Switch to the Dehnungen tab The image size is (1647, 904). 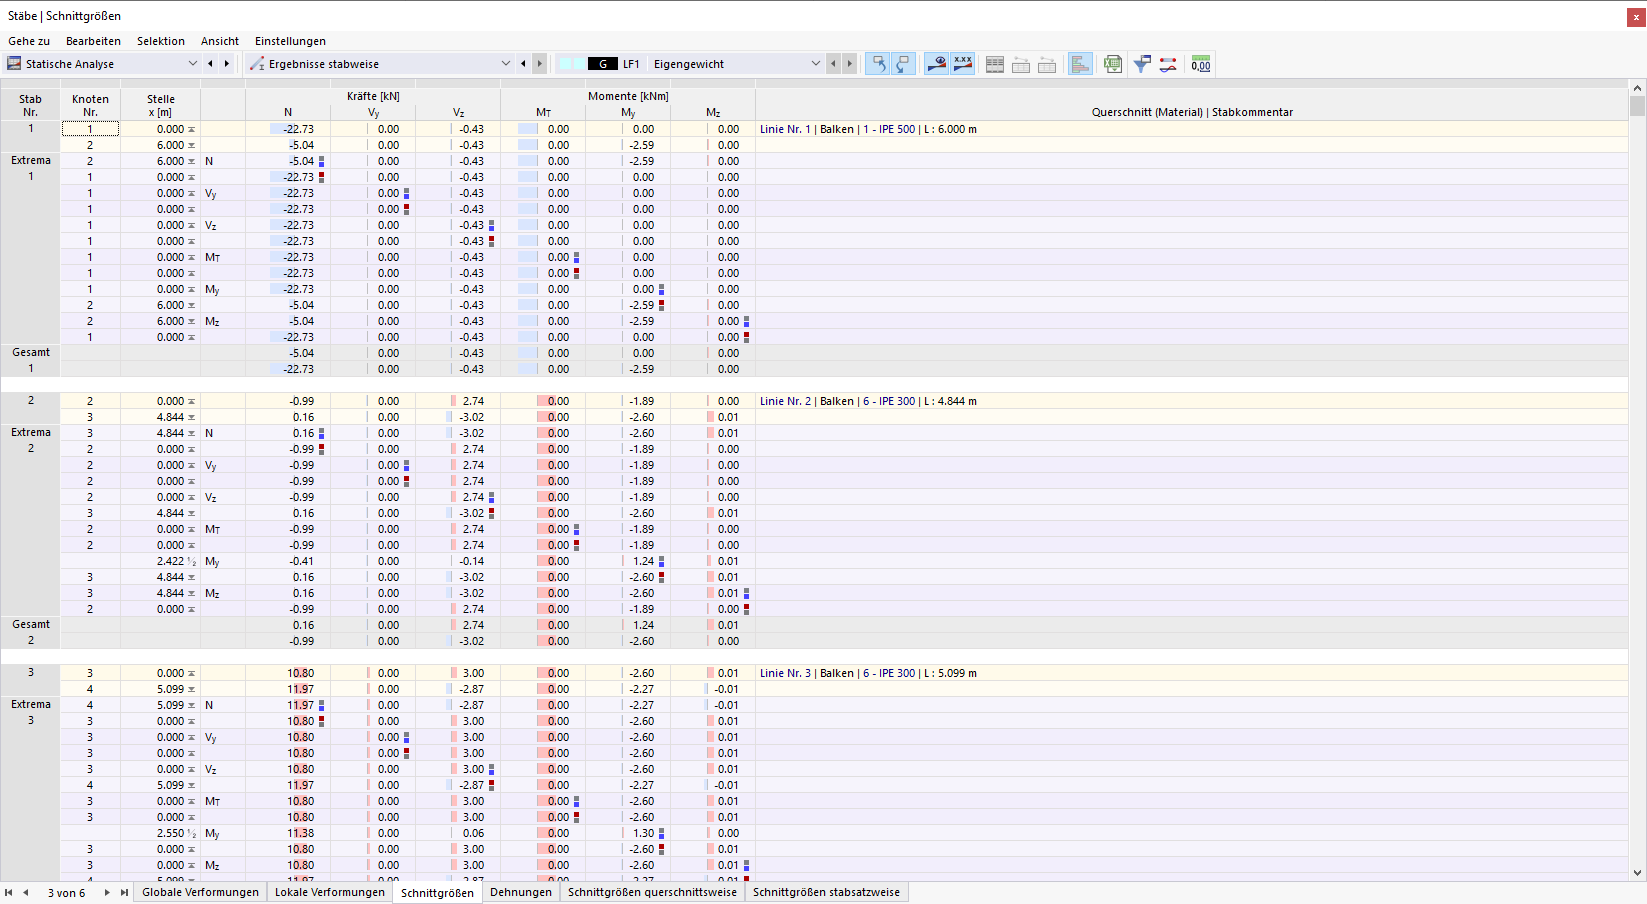pos(521,892)
